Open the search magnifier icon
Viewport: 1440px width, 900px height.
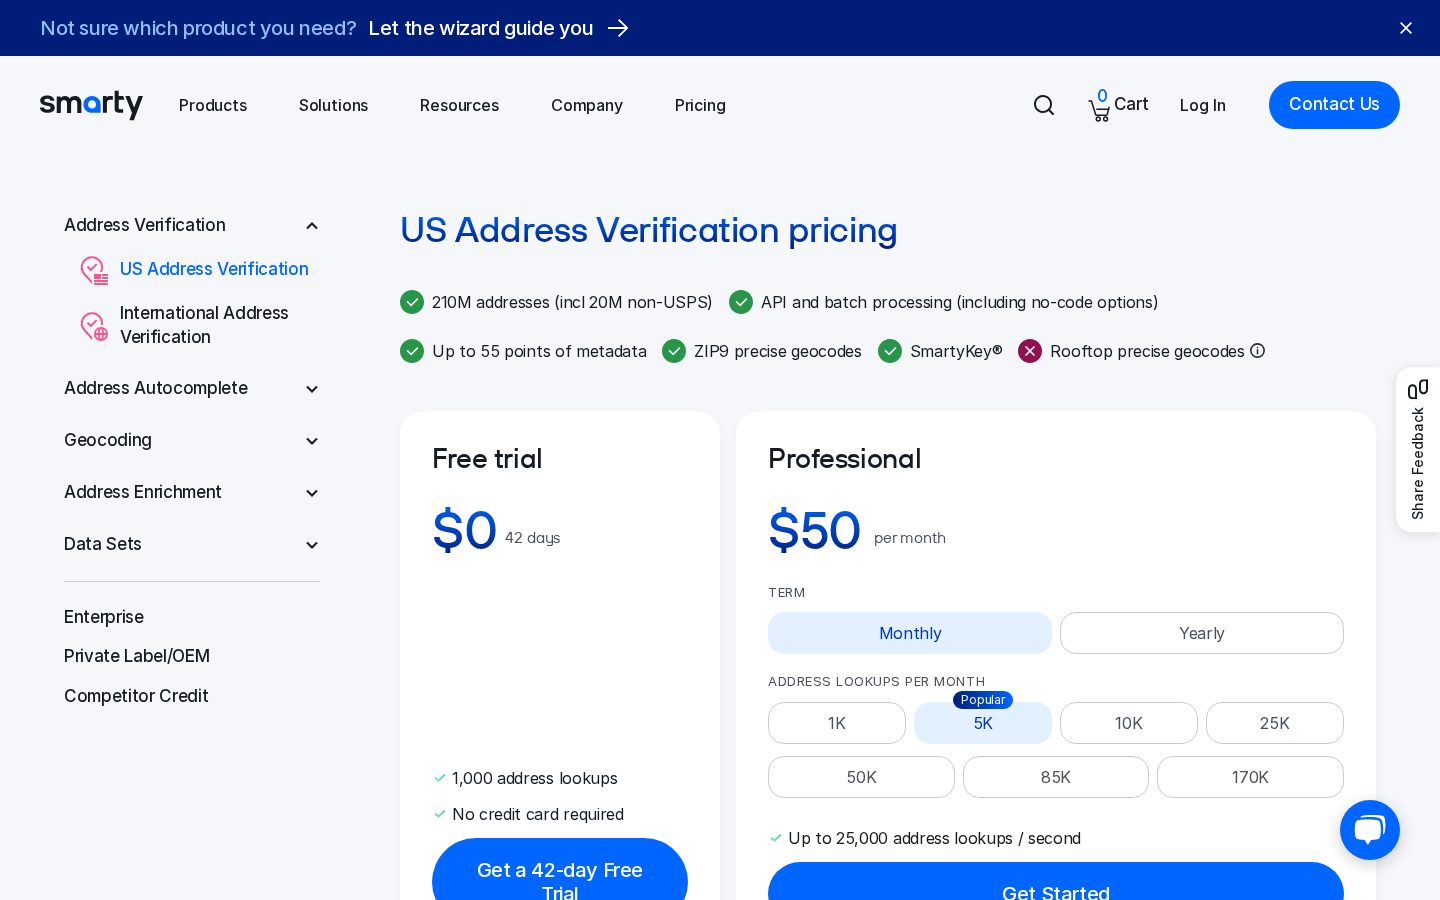click(1044, 105)
